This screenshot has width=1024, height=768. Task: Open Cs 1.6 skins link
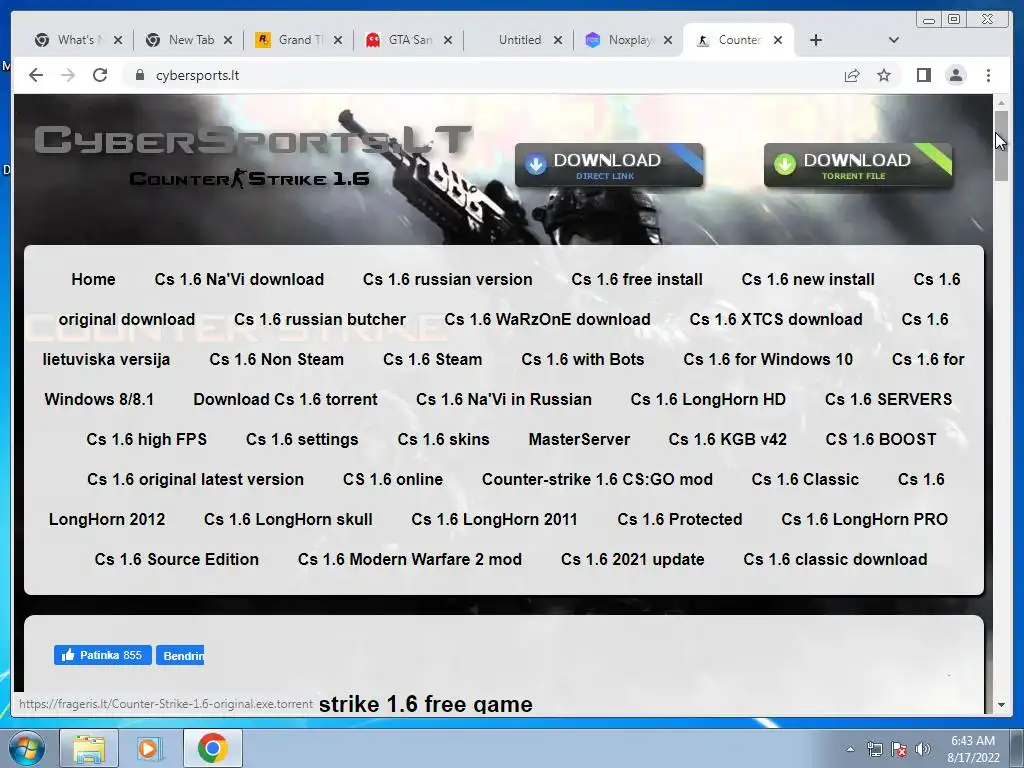[443, 440]
